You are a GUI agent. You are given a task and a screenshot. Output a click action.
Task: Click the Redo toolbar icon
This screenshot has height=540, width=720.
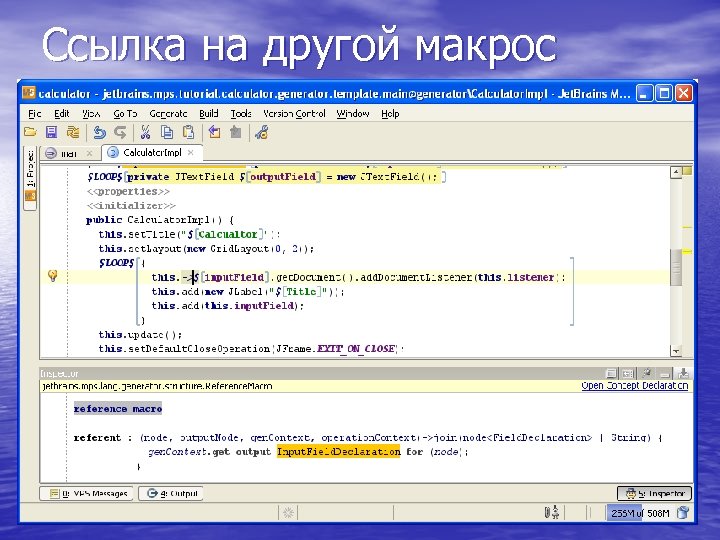(x=120, y=132)
